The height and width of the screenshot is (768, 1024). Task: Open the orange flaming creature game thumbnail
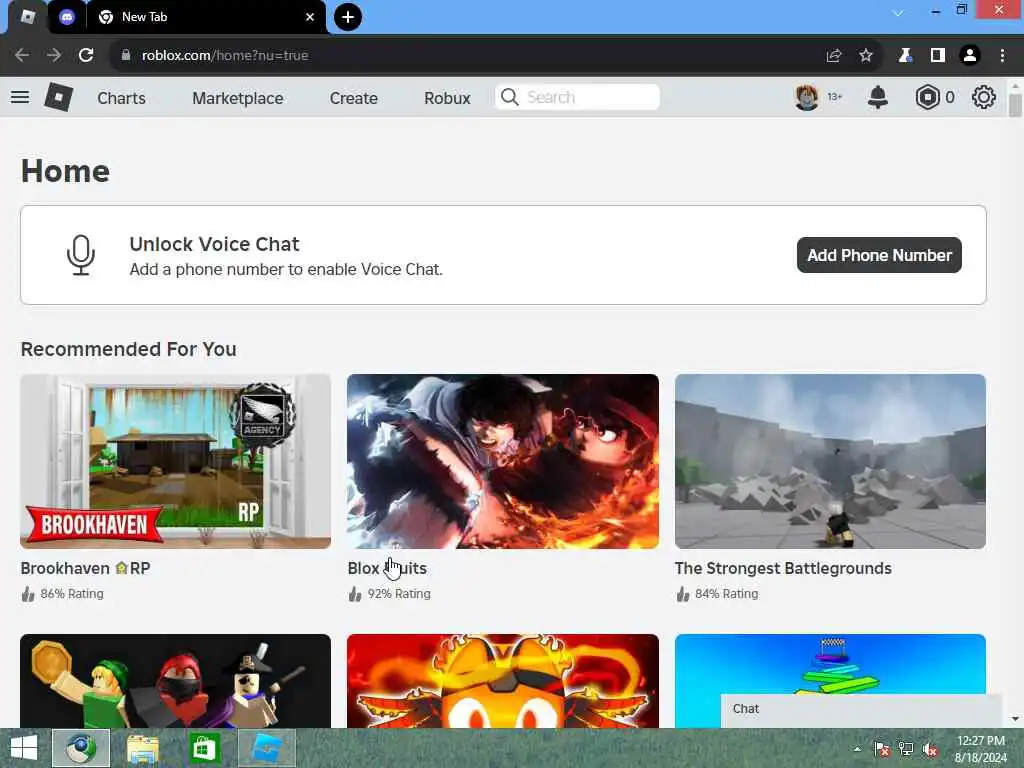point(503,680)
